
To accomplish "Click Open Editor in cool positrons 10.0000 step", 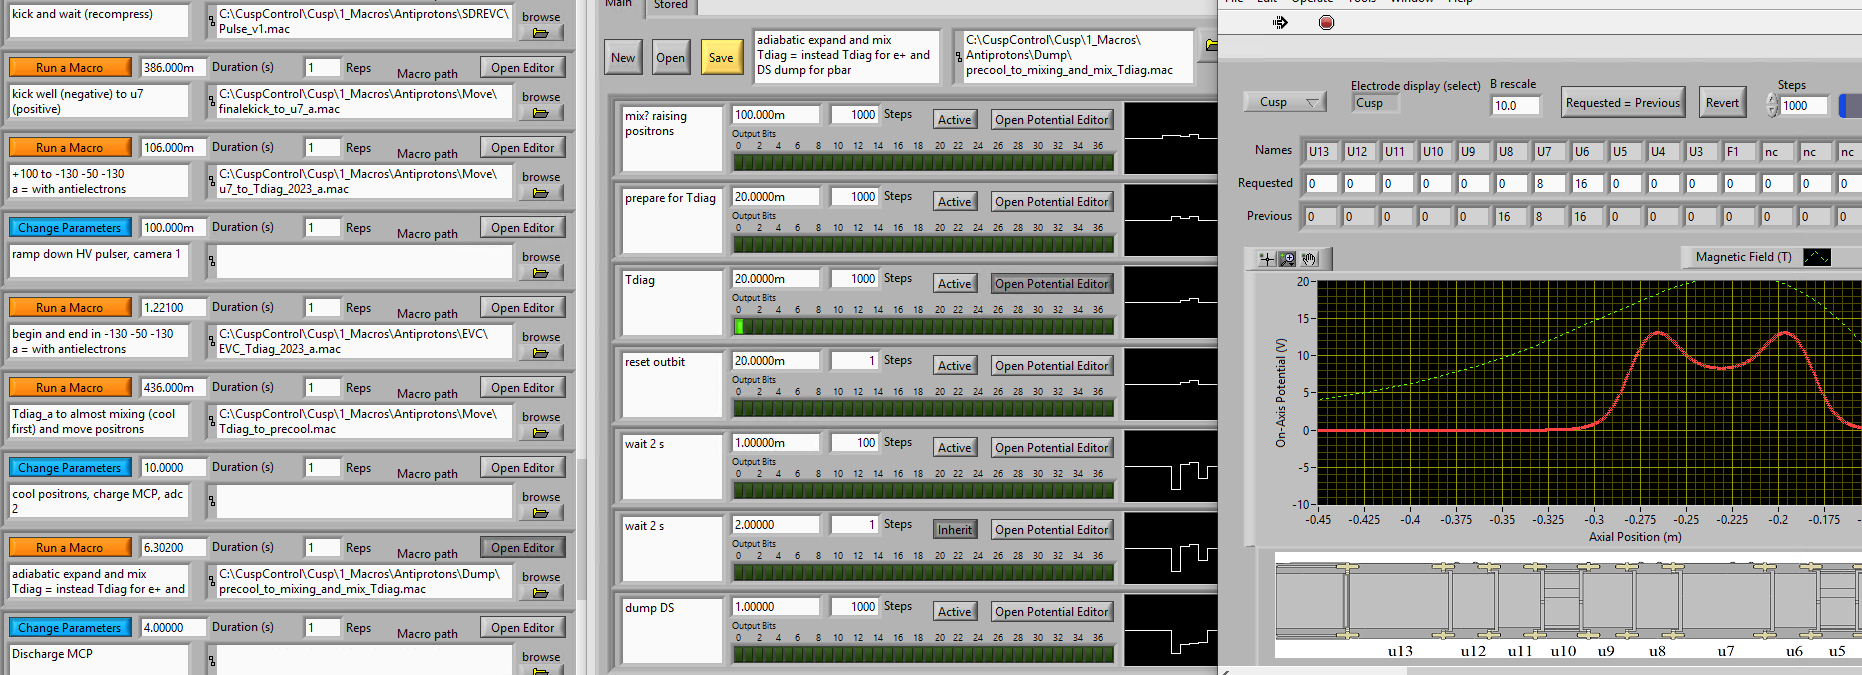I will (522, 467).
